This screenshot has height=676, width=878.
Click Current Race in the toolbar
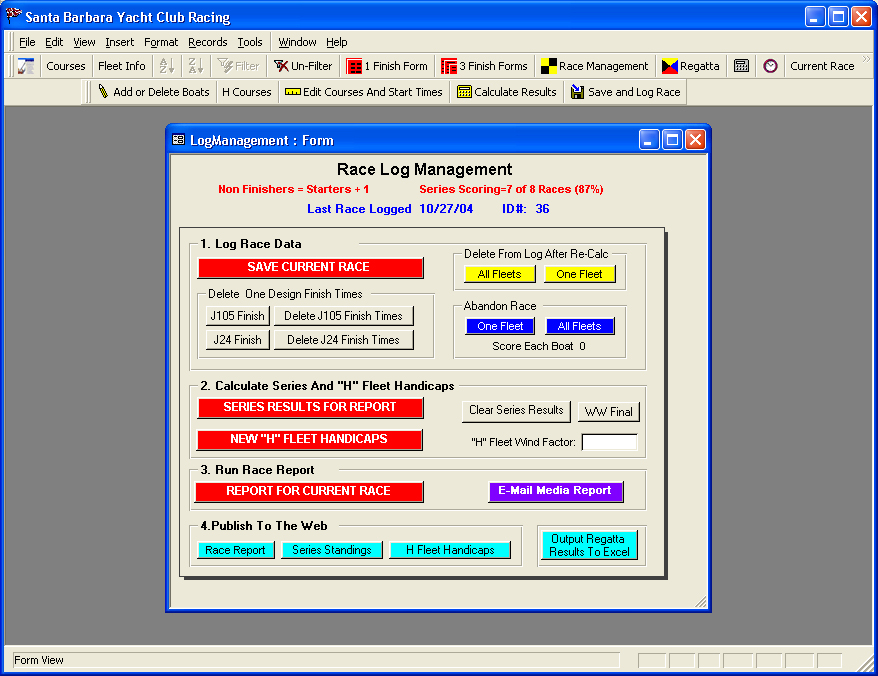point(822,66)
